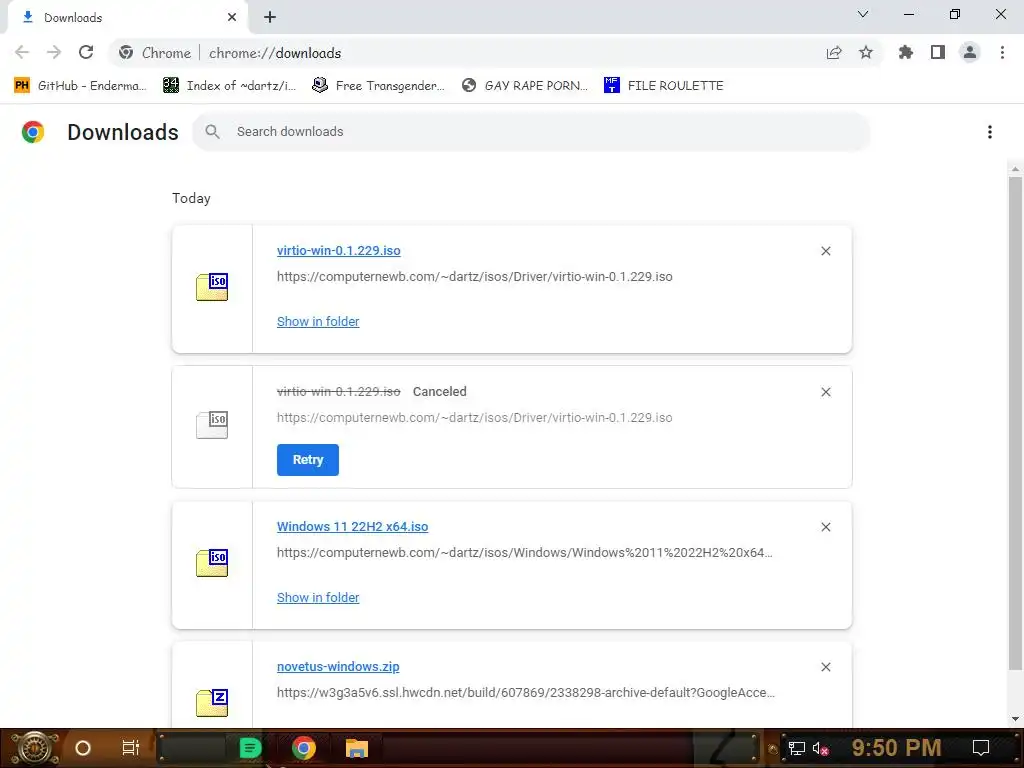Image resolution: width=1024 pixels, height=768 pixels.
Task: Open the Start menu gear button
Action: [x=35, y=748]
